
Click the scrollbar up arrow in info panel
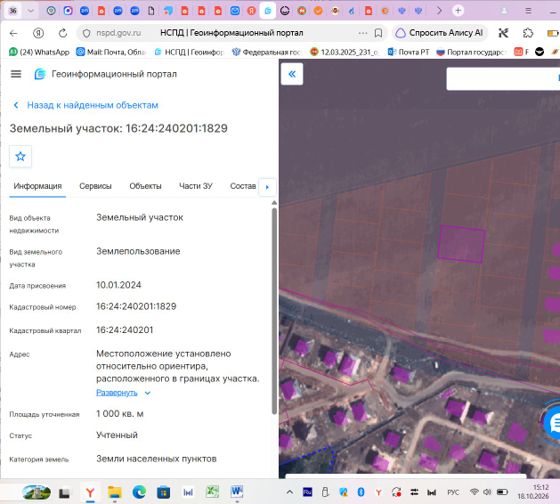coord(274,203)
